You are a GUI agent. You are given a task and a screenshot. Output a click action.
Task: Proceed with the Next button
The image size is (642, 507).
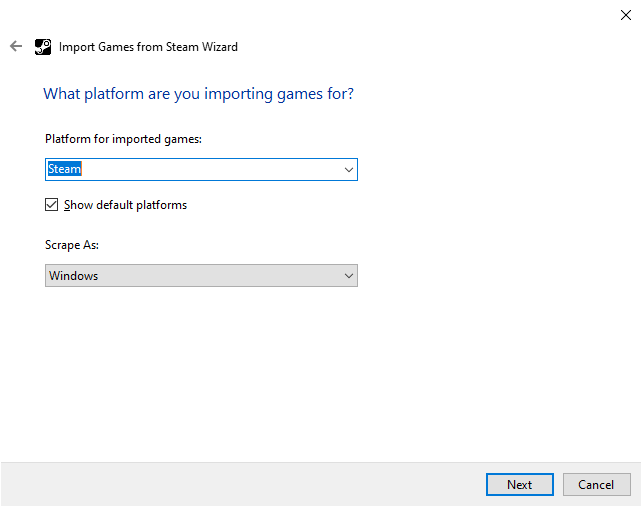pos(520,484)
